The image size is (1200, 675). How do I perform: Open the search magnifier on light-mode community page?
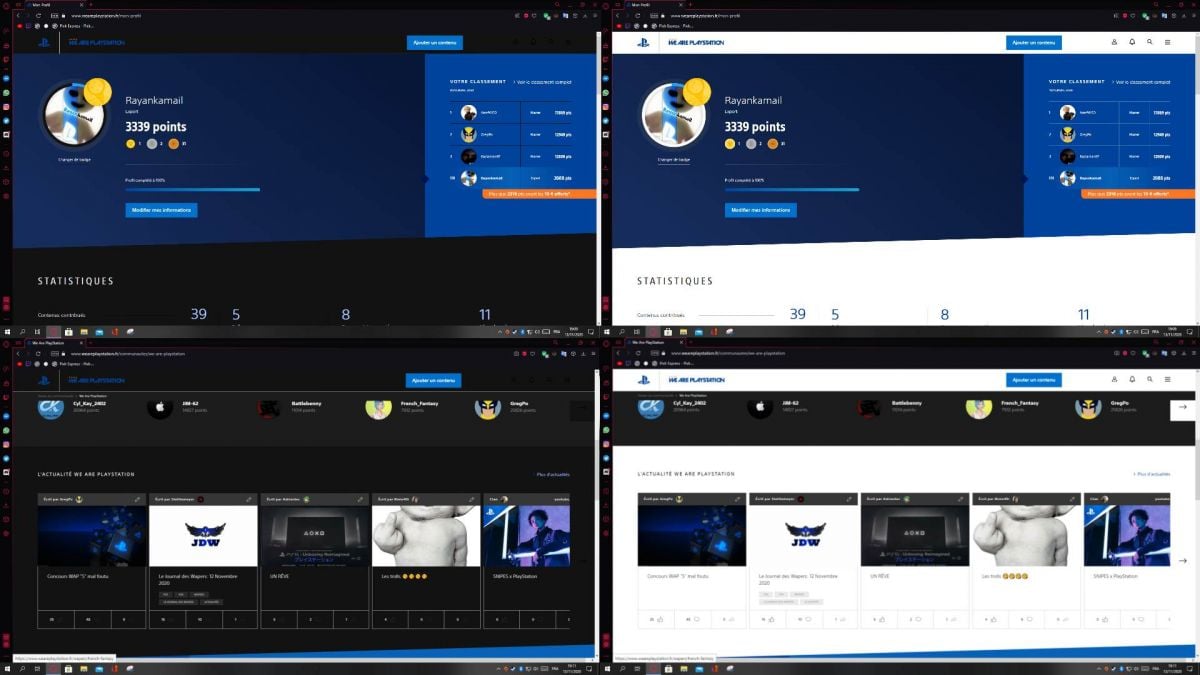(1150, 380)
